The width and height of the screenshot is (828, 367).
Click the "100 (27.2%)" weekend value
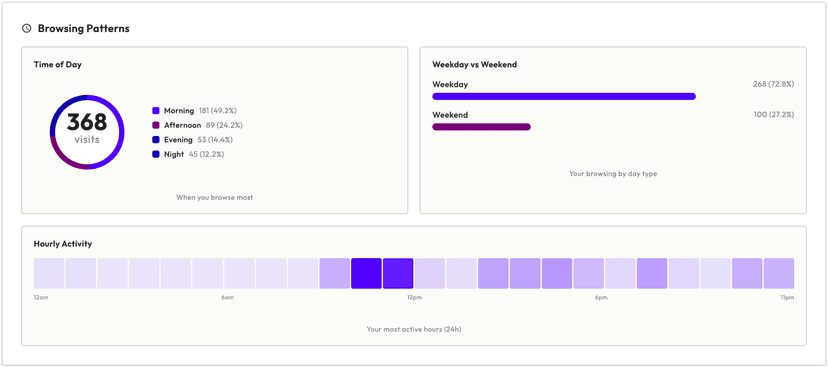point(774,115)
